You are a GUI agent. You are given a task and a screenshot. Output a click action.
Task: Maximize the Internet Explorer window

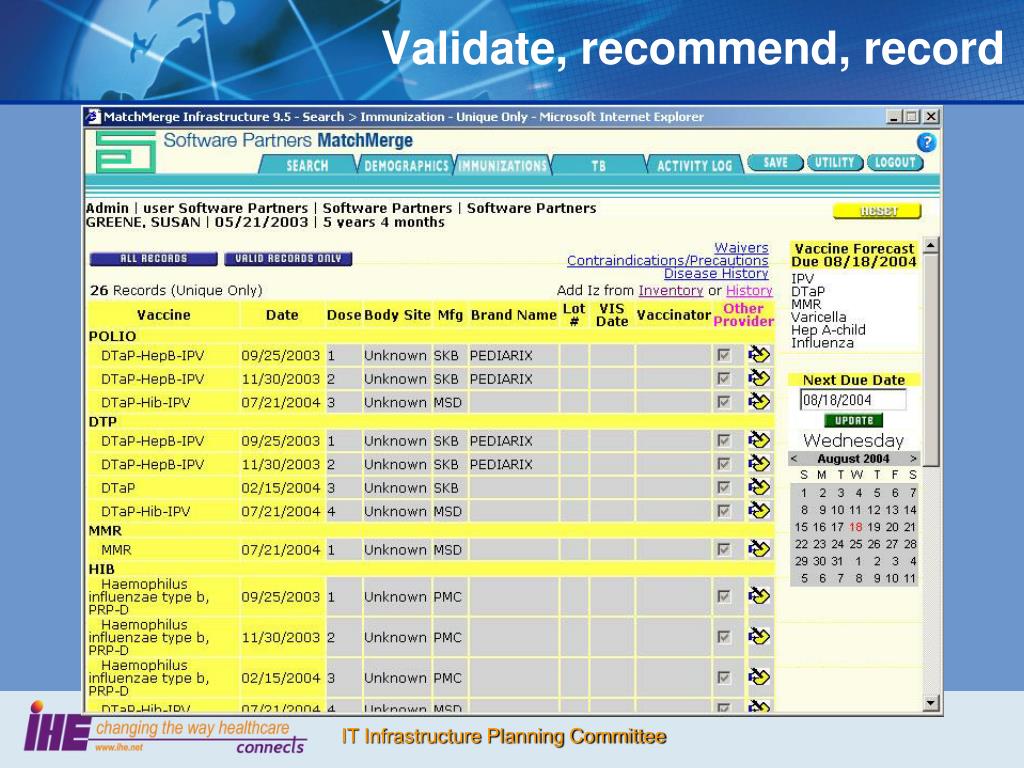click(x=912, y=116)
